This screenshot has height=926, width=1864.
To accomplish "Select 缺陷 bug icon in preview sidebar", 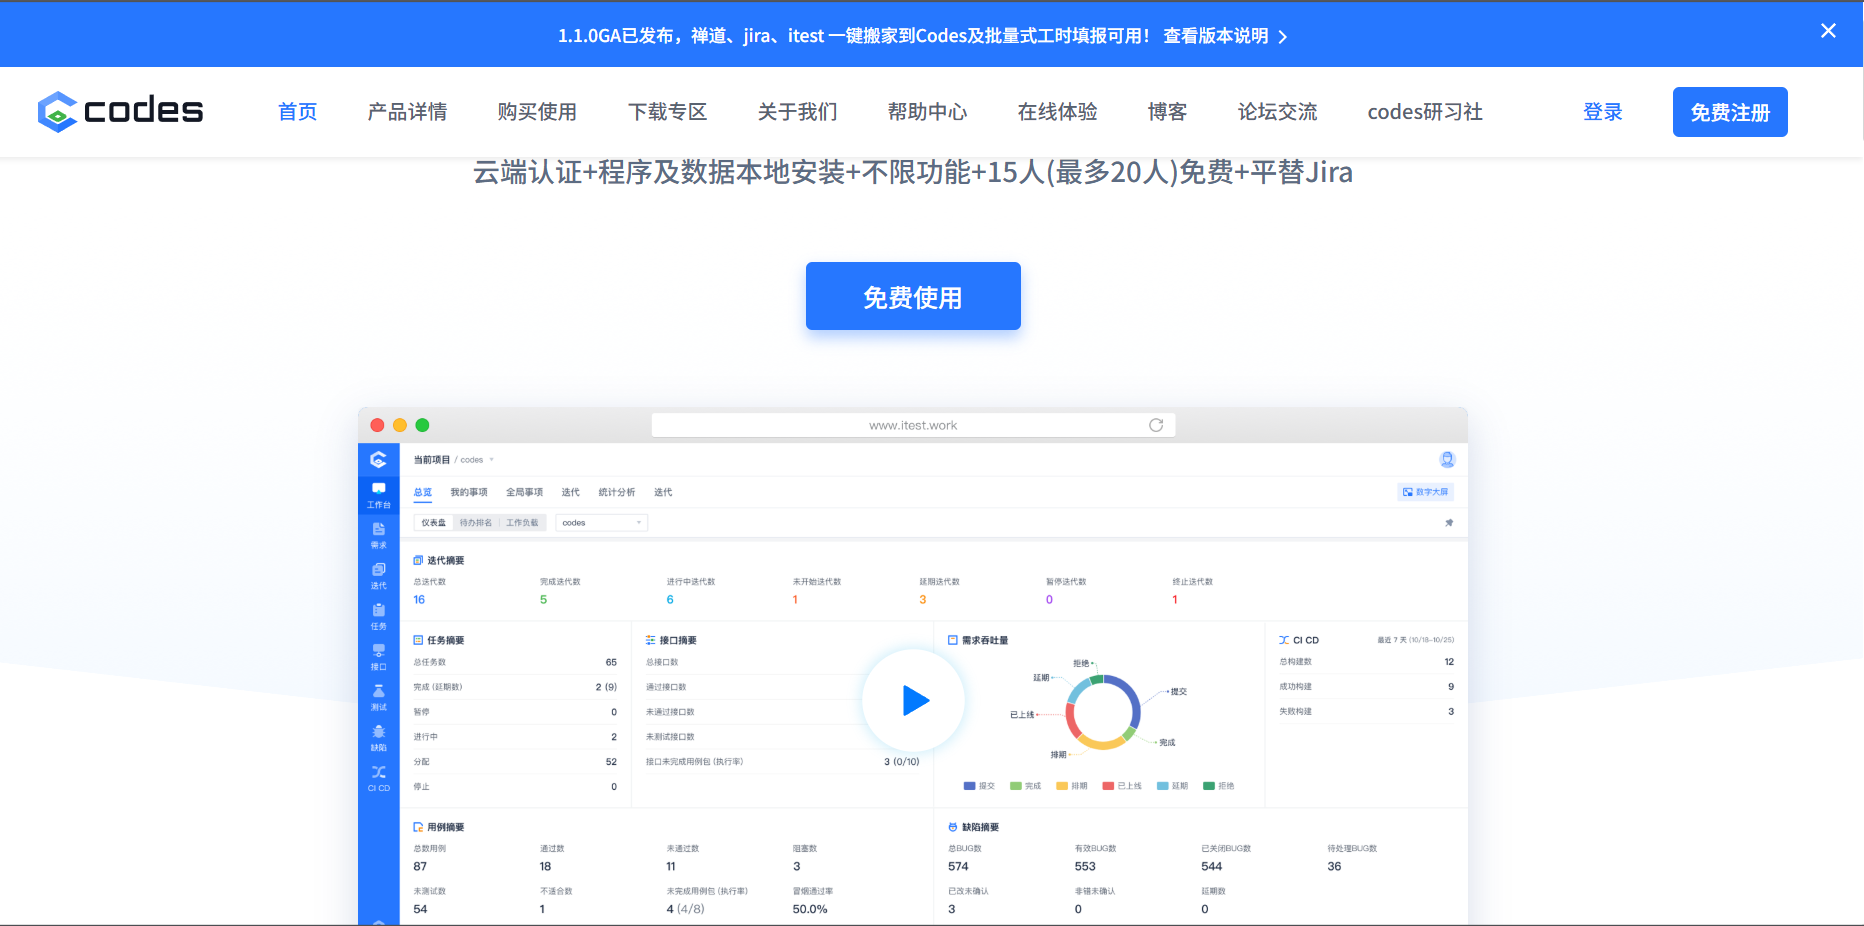I will click(378, 738).
